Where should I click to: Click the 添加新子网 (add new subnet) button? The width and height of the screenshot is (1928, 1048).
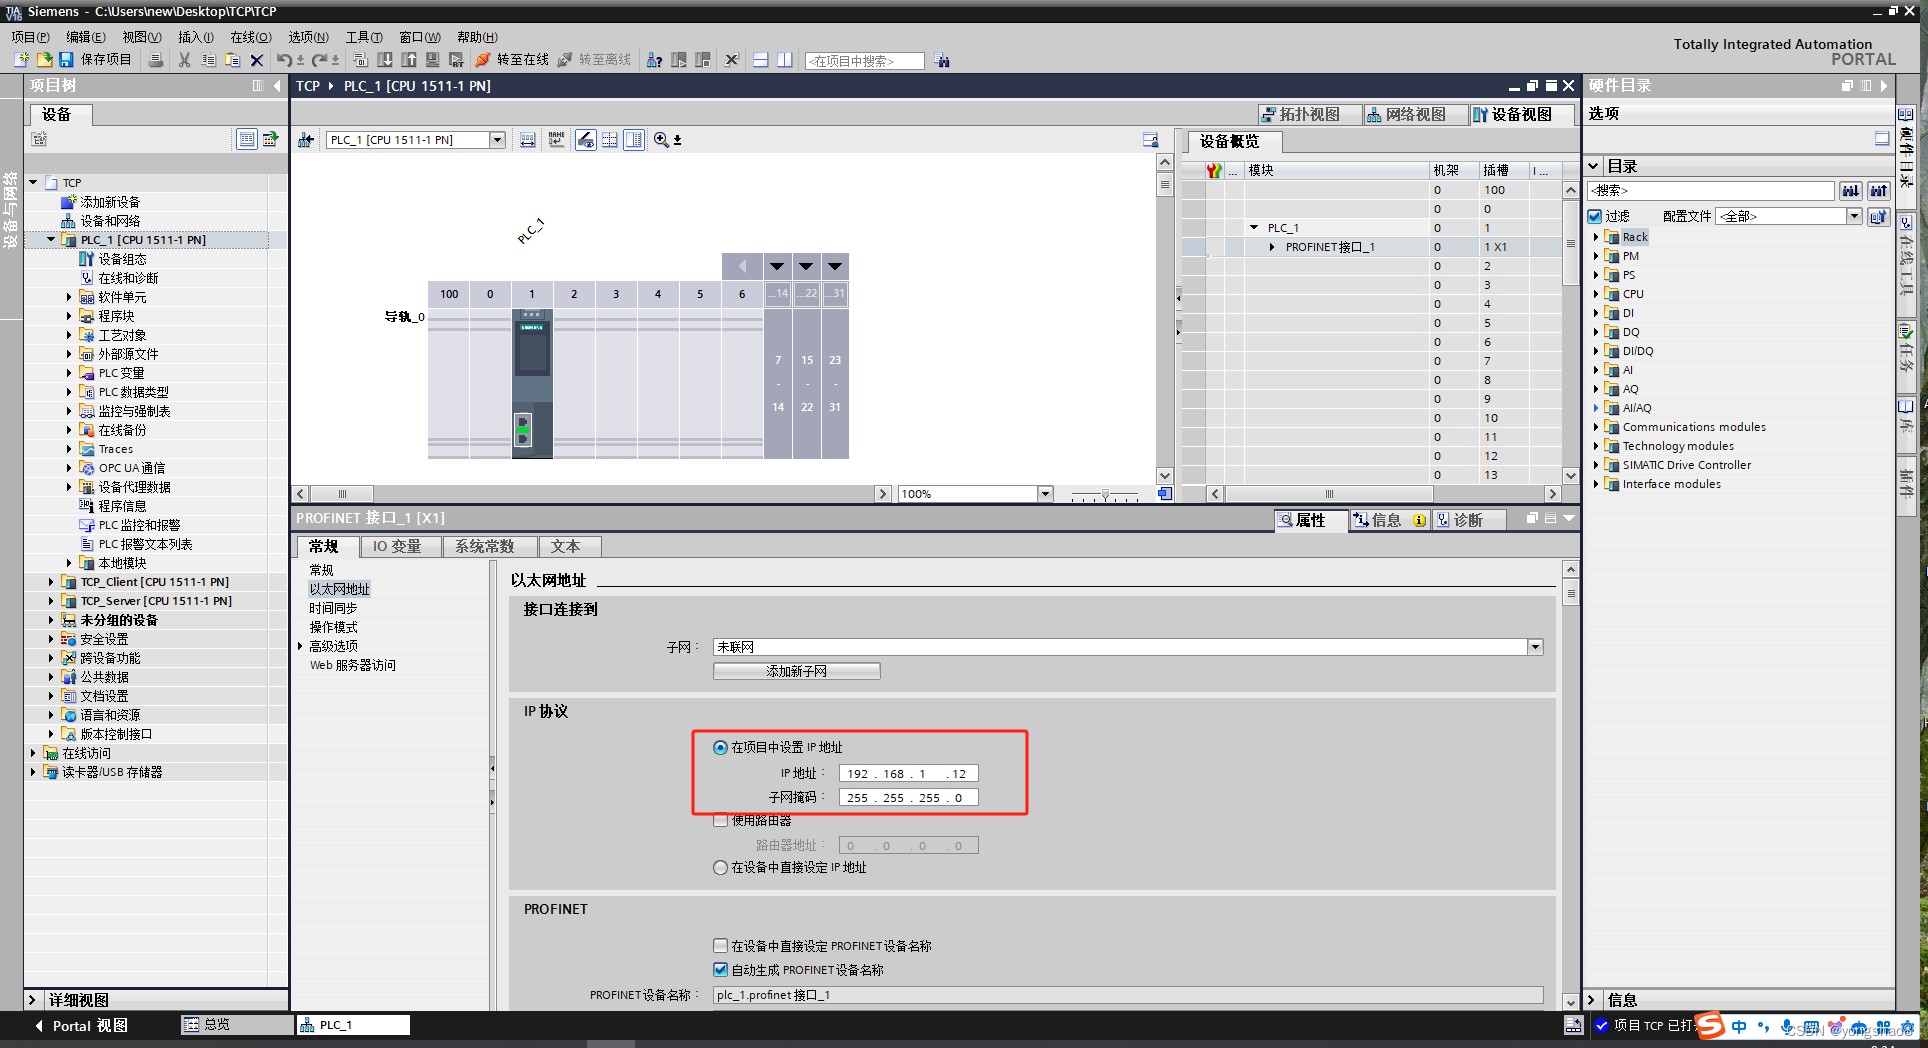pos(797,671)
